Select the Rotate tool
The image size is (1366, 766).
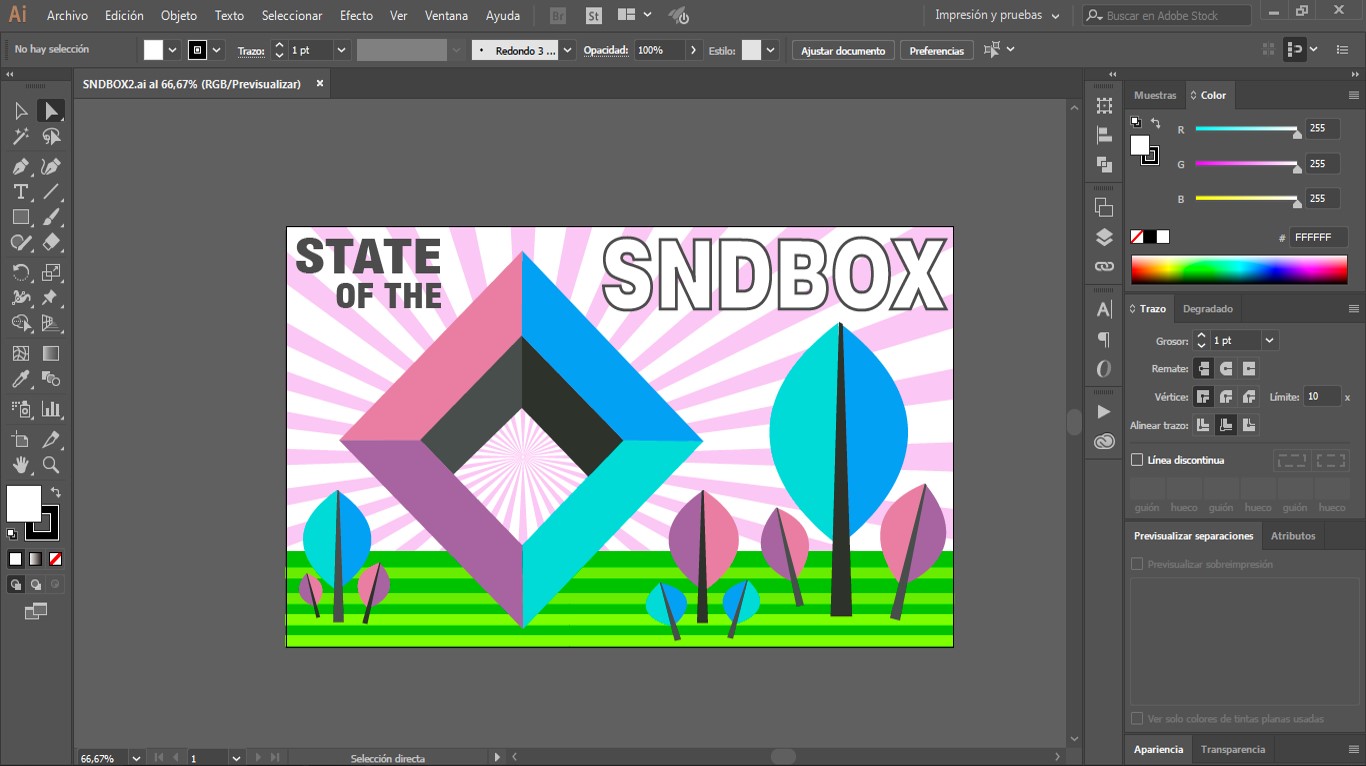click(20, 272)
